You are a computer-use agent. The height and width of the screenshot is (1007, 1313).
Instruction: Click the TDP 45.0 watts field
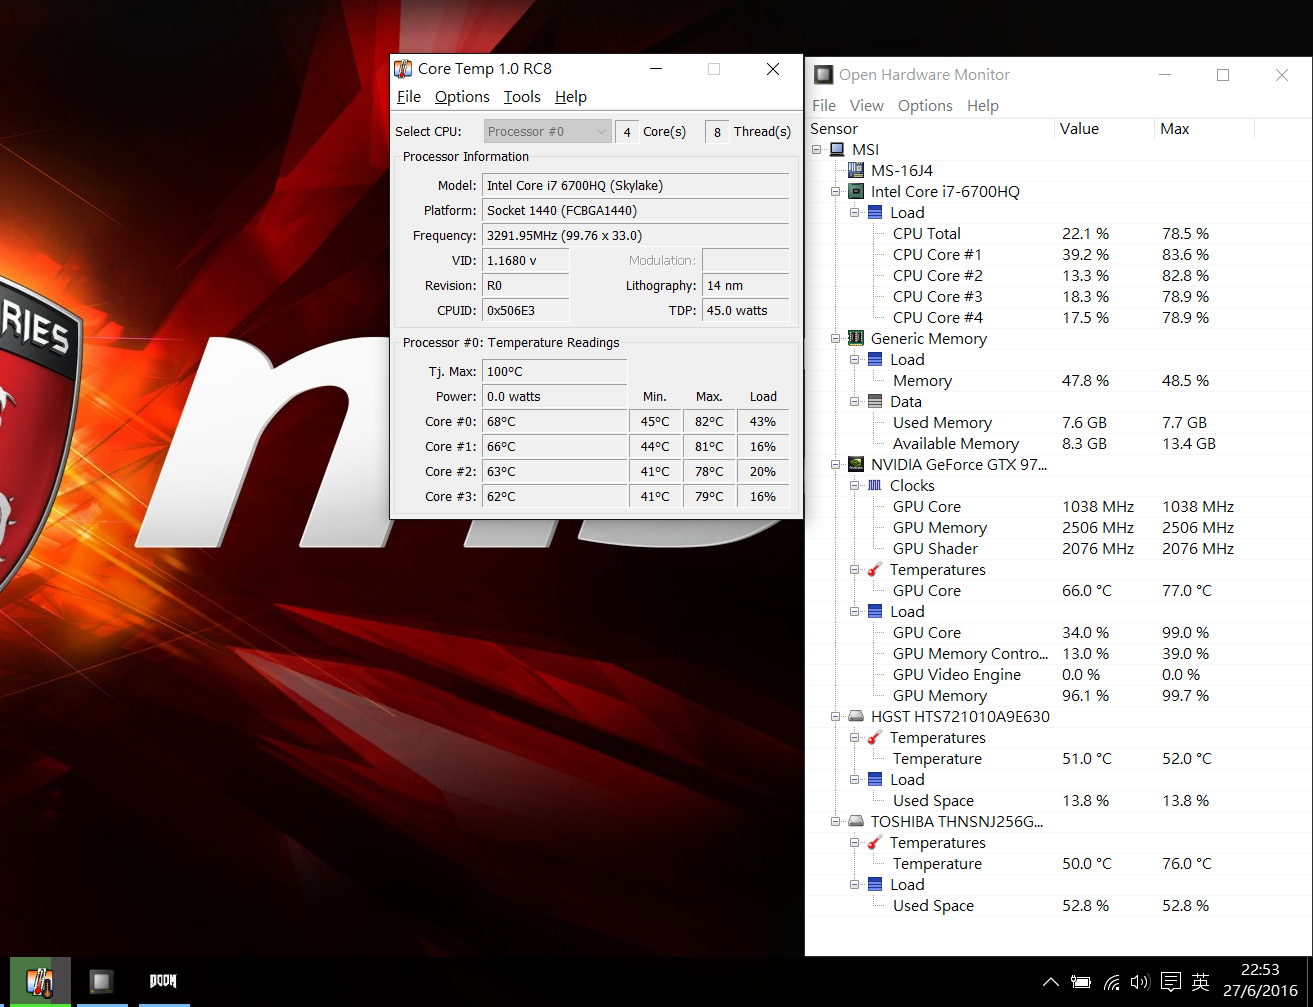click(x=746, y=311)
